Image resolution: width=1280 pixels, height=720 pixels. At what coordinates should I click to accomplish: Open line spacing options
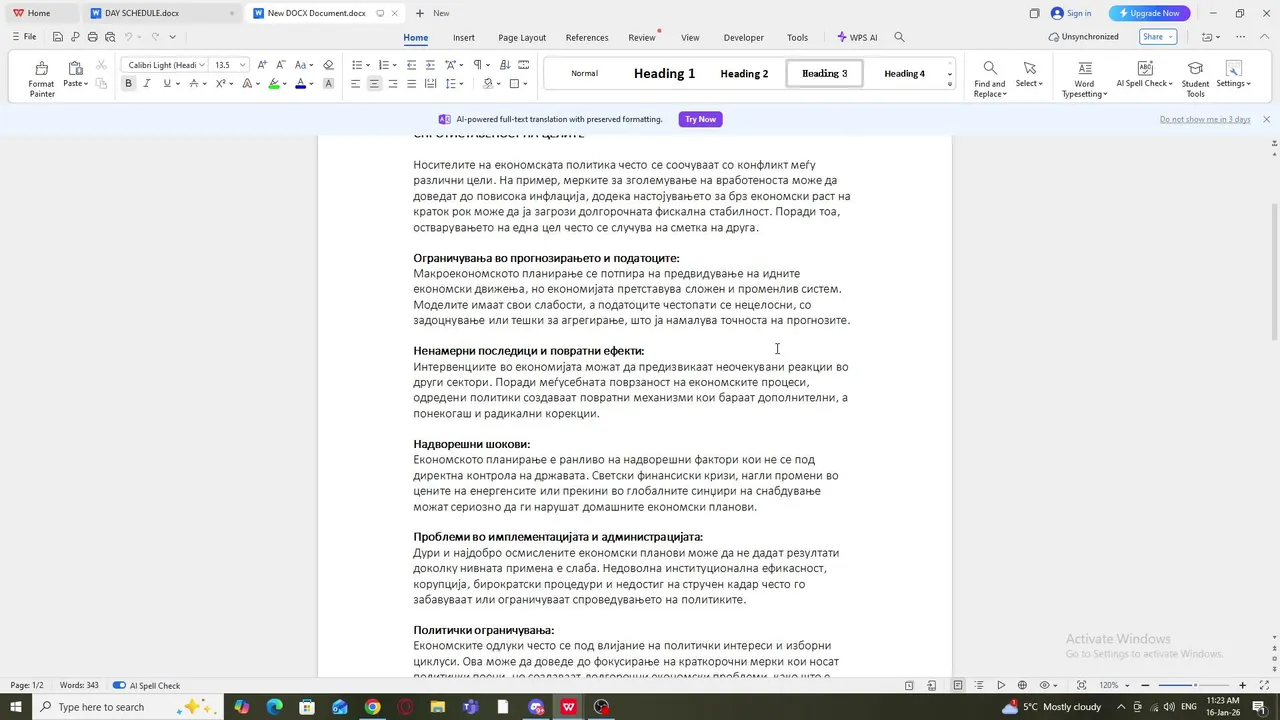click(452, 84)
